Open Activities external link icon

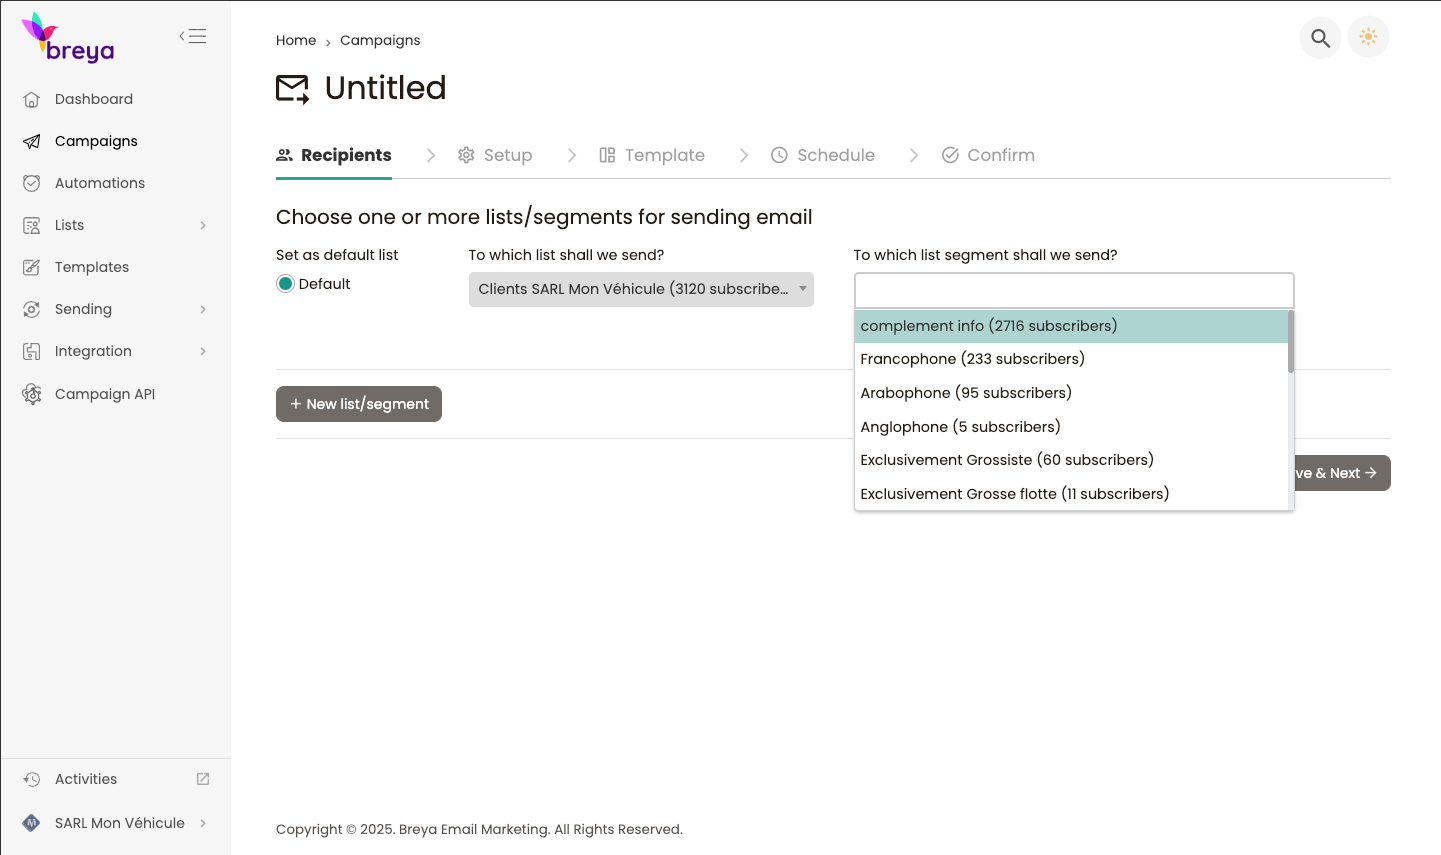pos(203,779)
